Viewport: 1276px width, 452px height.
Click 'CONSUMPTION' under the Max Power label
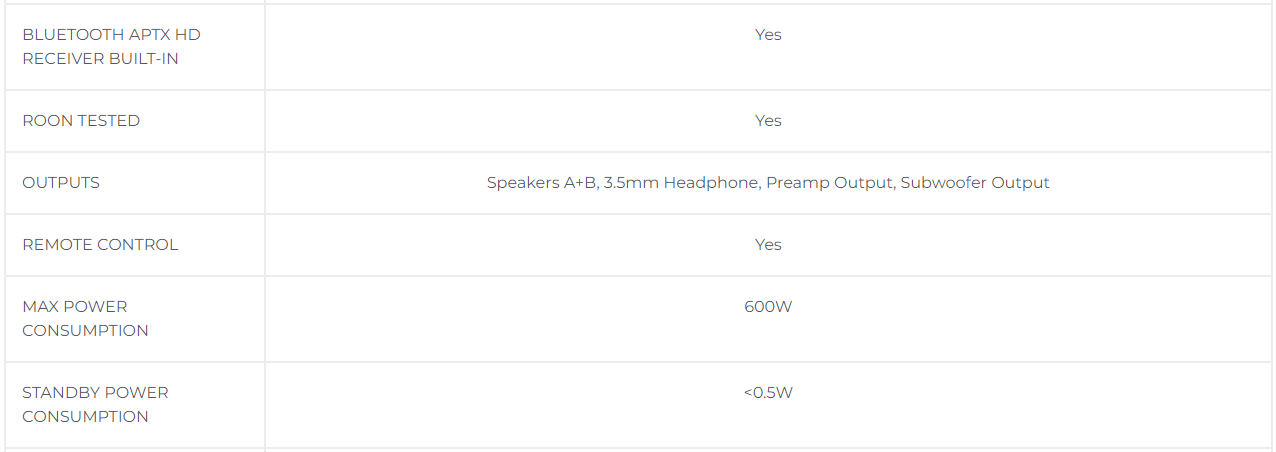[85, 331]
